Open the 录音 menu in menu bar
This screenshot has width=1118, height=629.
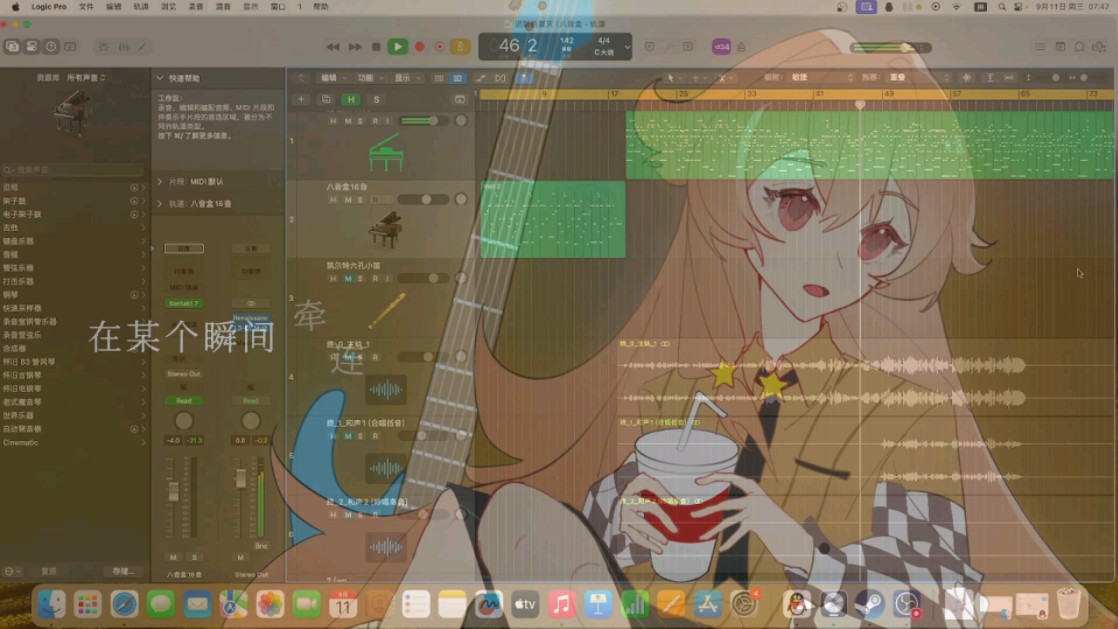coord(195,6)
